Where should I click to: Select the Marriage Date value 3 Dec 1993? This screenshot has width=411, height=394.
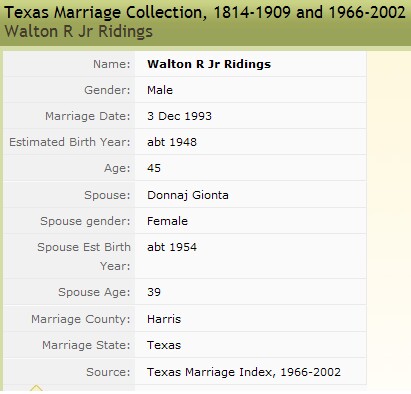[179, 116]
